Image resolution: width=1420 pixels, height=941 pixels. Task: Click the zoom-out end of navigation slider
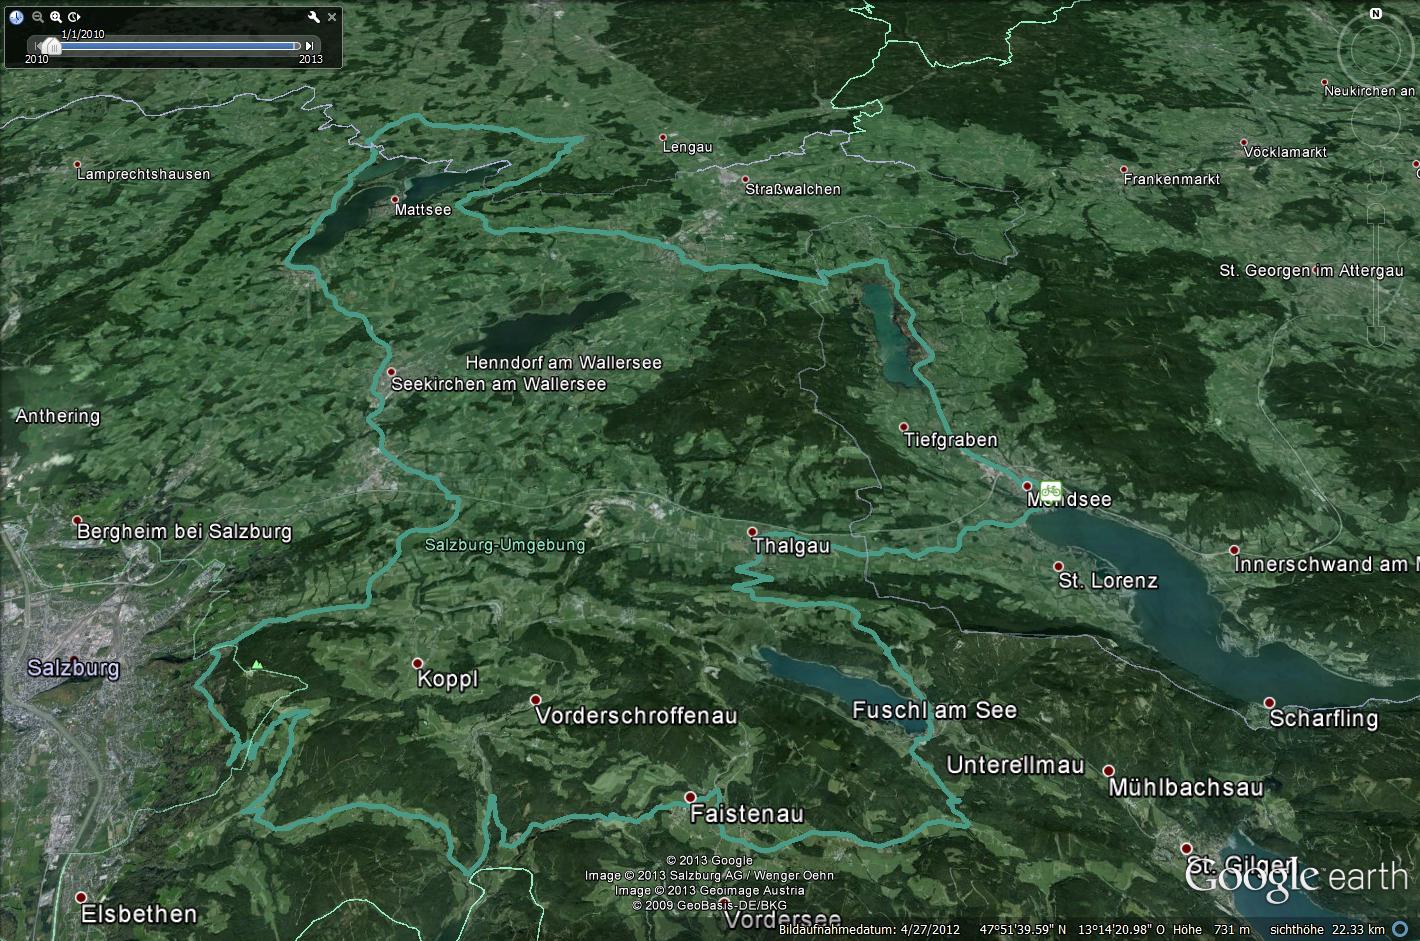click(x=1377, y=335)
